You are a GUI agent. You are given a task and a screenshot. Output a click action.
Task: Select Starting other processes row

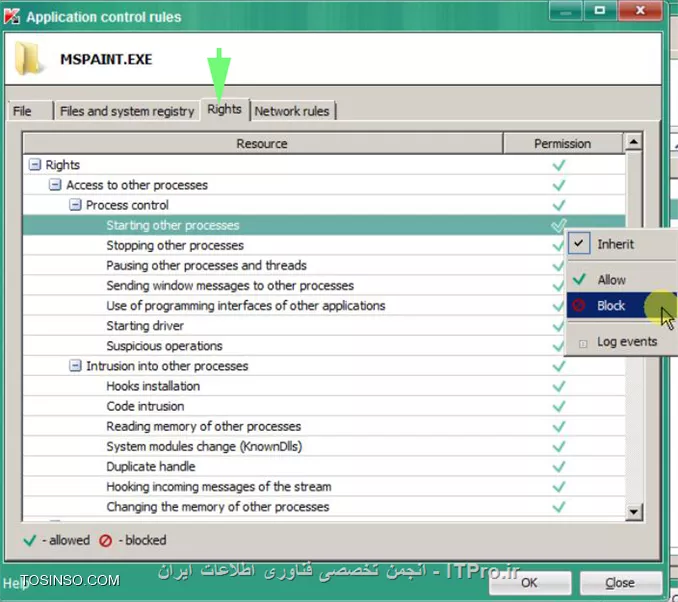(324, 225)
